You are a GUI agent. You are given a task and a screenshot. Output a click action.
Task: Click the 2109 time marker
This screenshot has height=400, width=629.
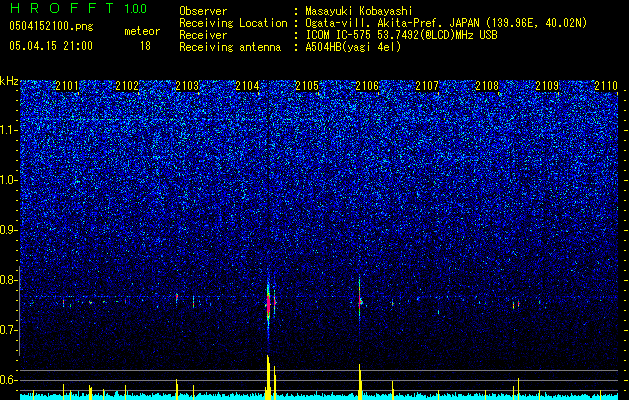548,86
